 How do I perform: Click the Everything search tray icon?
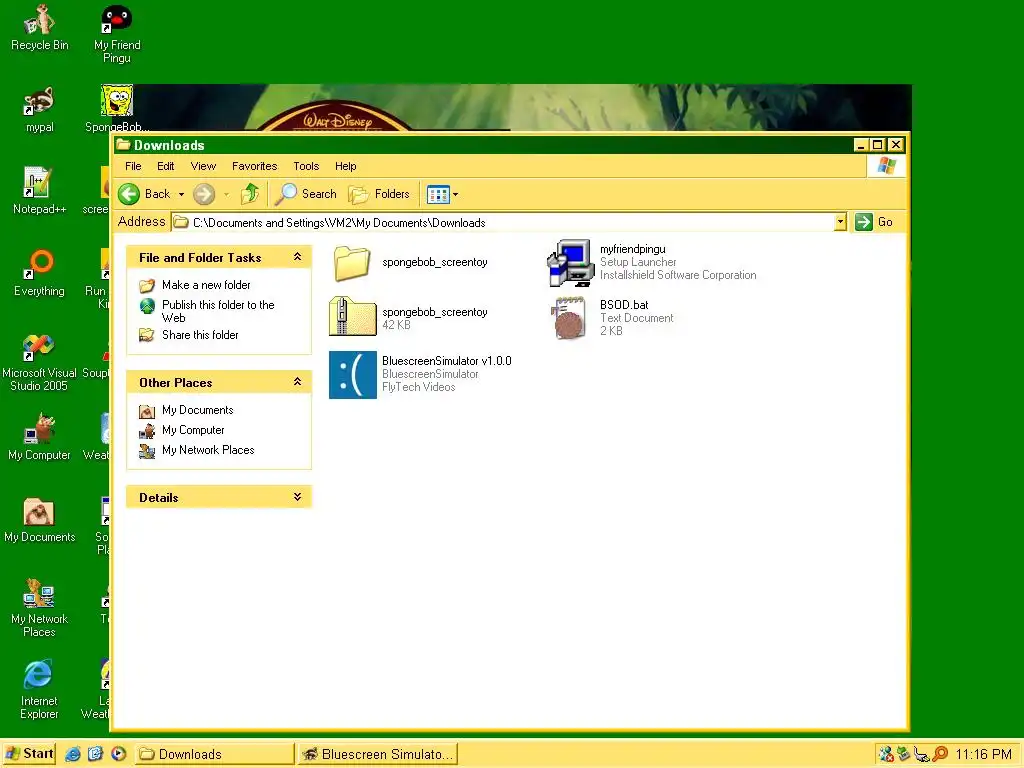tap(940, 754)
